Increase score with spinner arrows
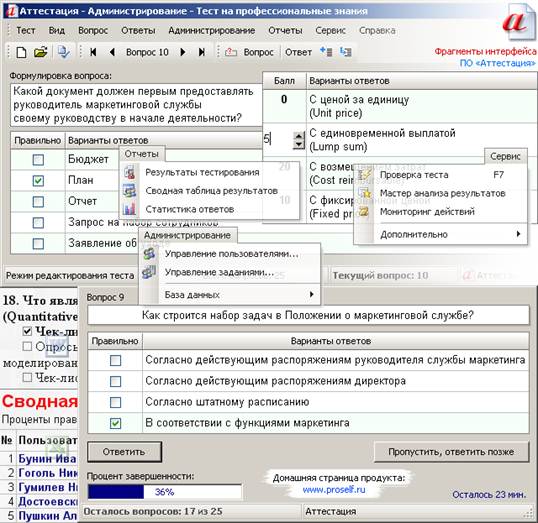538x523 pixels. tap(299, 136)
